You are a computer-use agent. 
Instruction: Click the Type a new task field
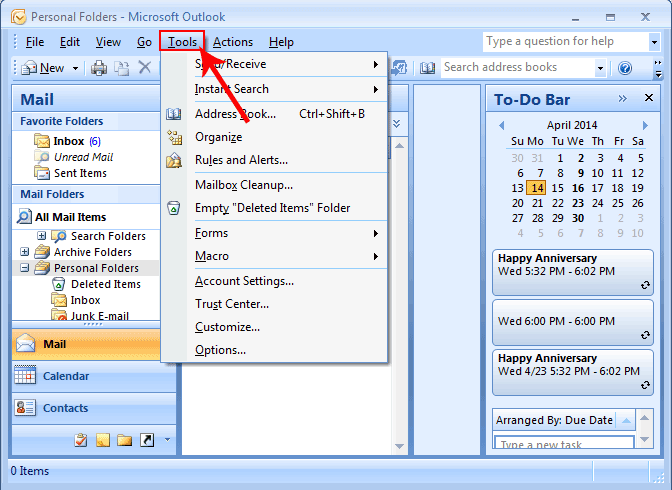pyautogui.click(x=564, y=442)
